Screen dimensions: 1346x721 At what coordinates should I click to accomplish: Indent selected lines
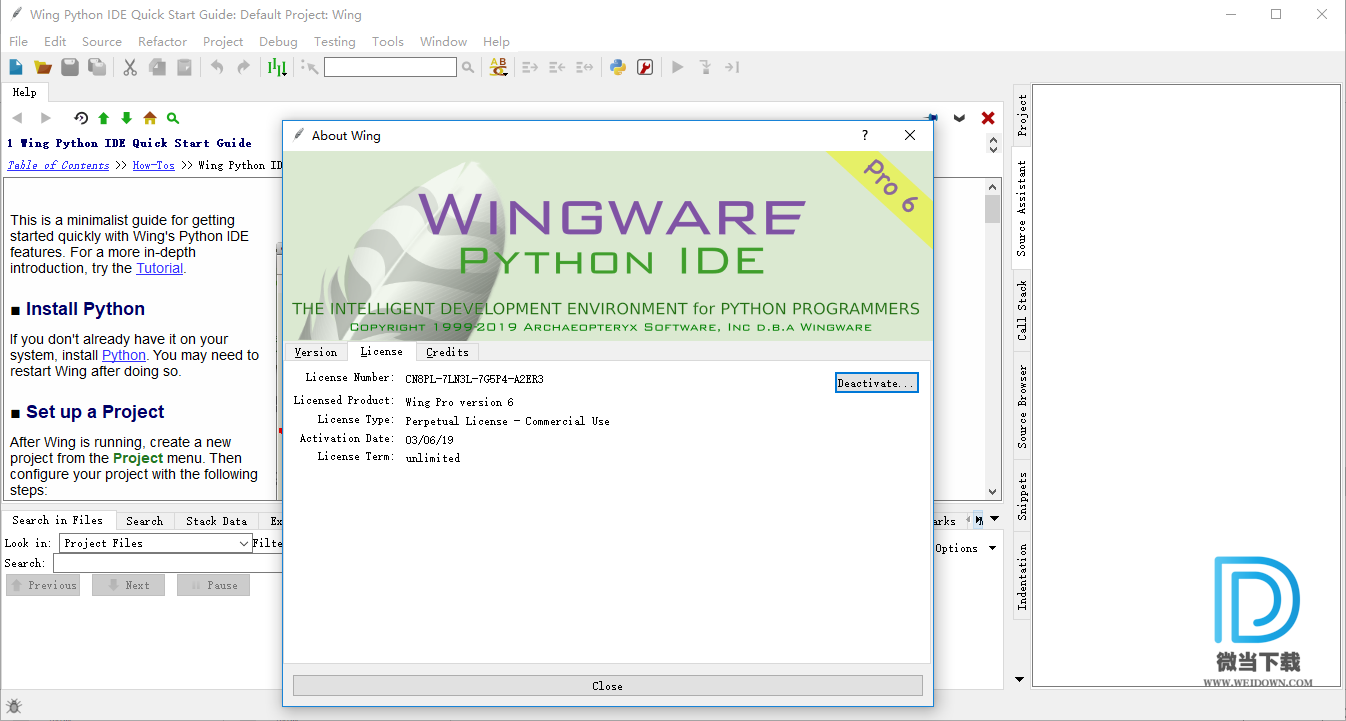(531, 67)
